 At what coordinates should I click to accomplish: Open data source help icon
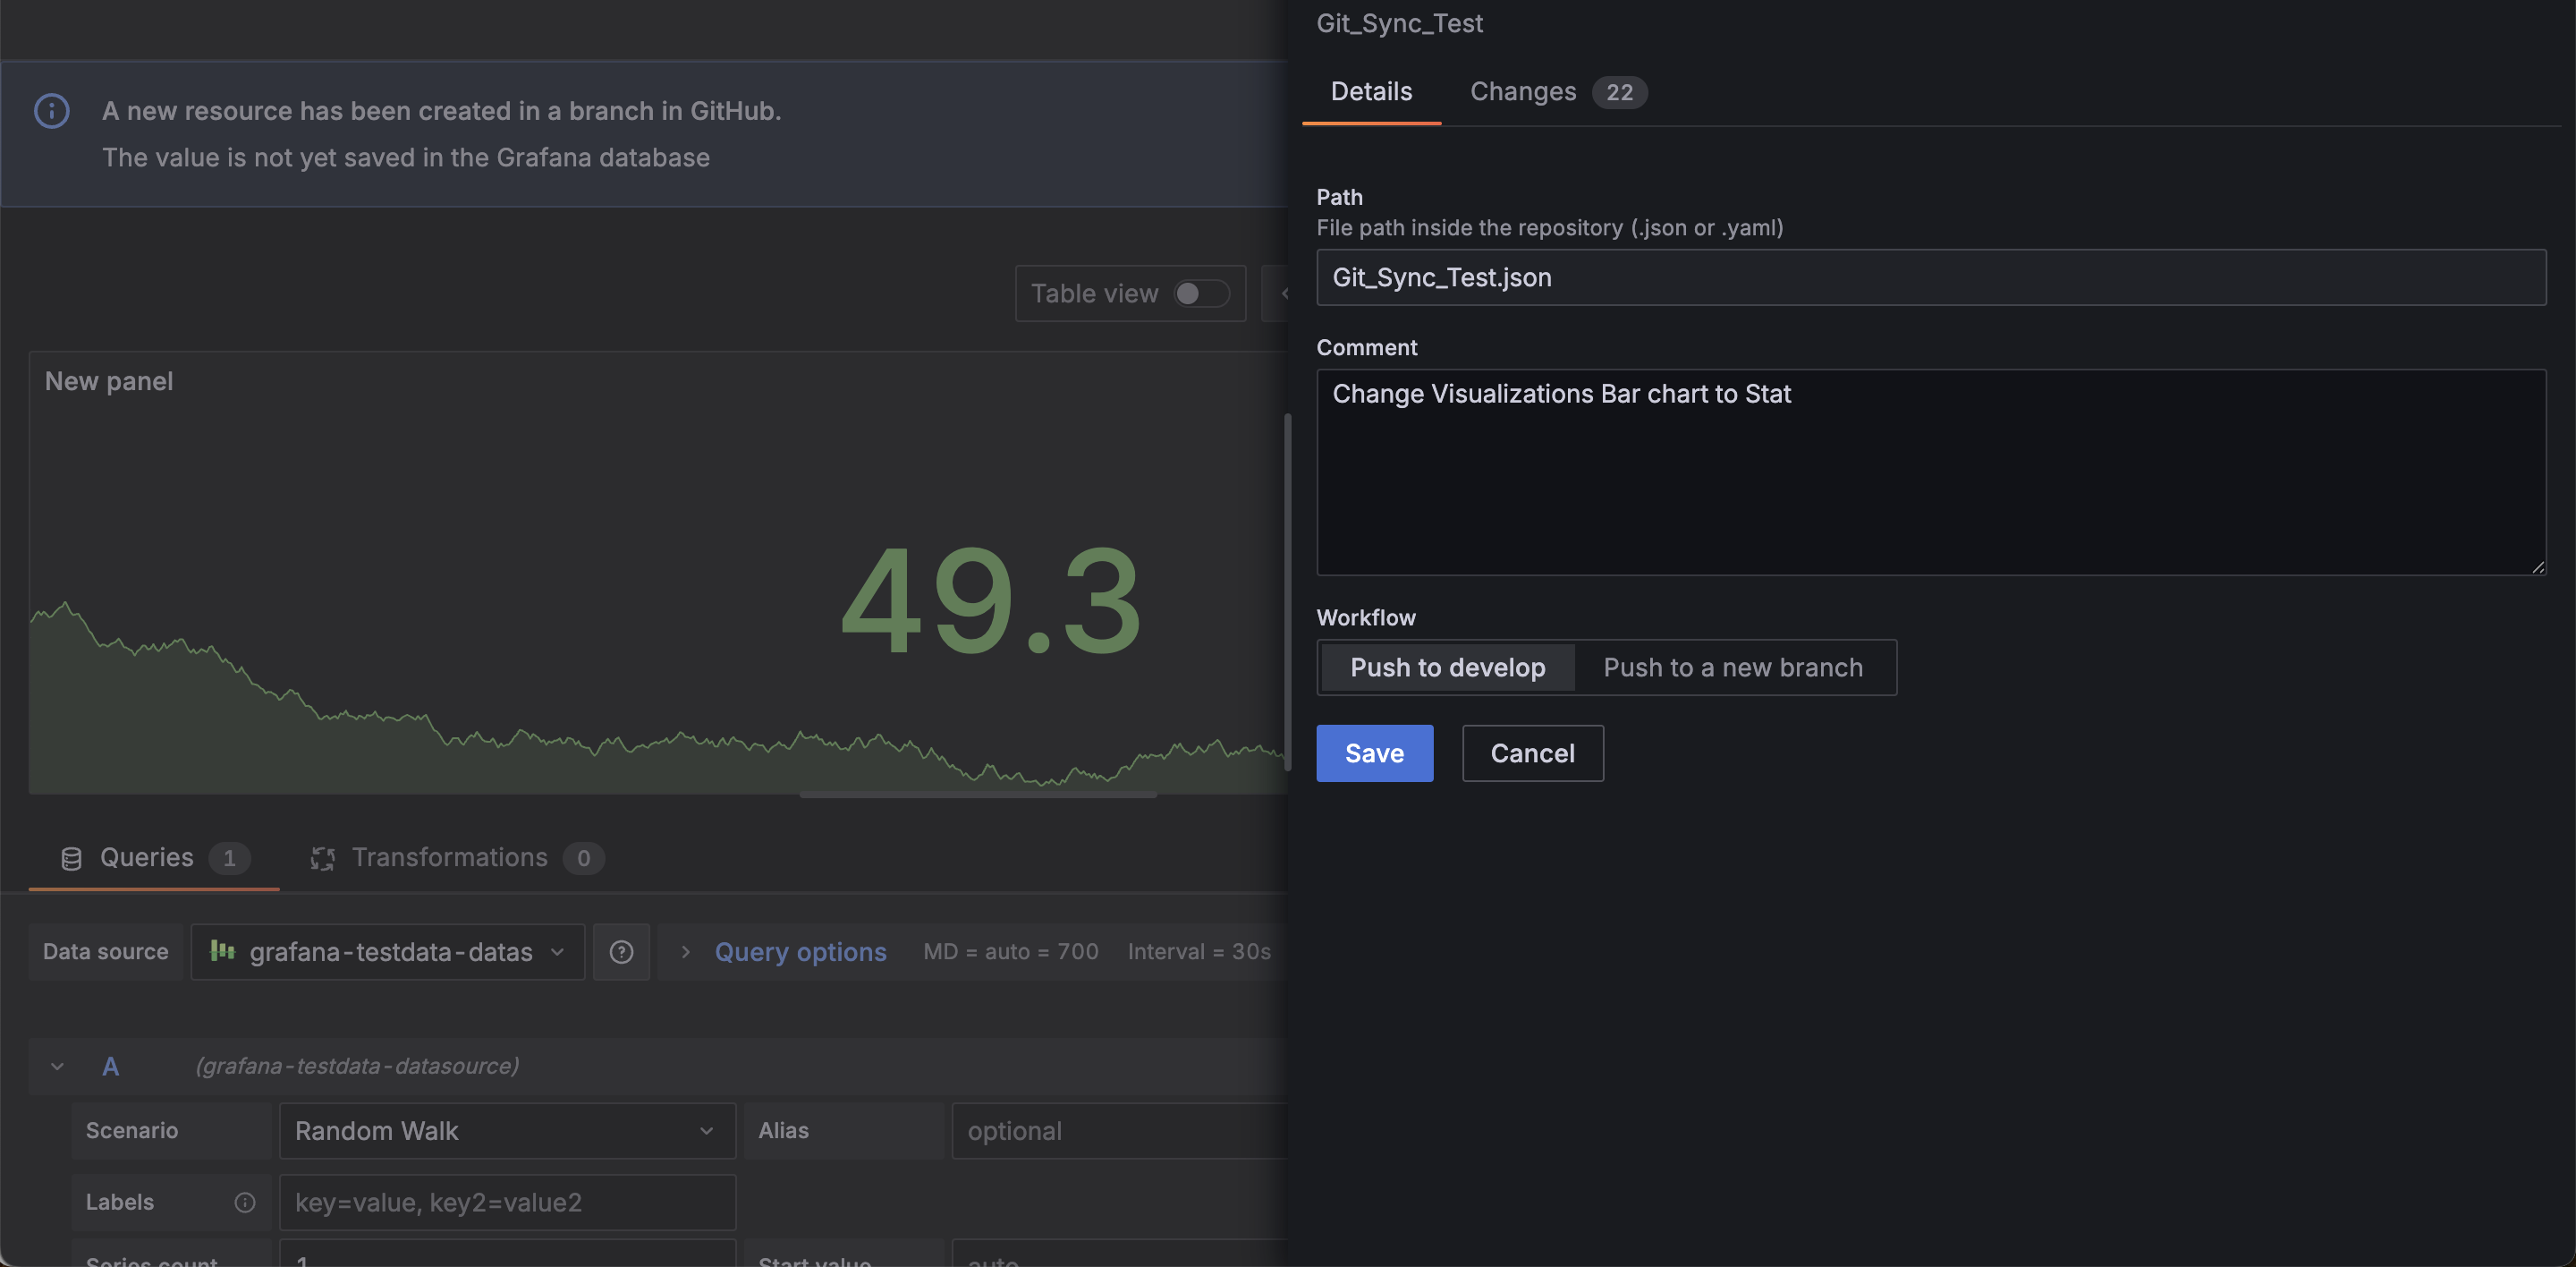tap(621, 952)
